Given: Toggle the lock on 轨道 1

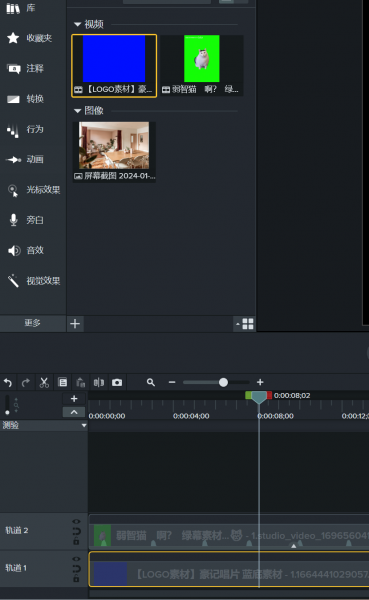Looking at the screenshot, I should (77, 579).
